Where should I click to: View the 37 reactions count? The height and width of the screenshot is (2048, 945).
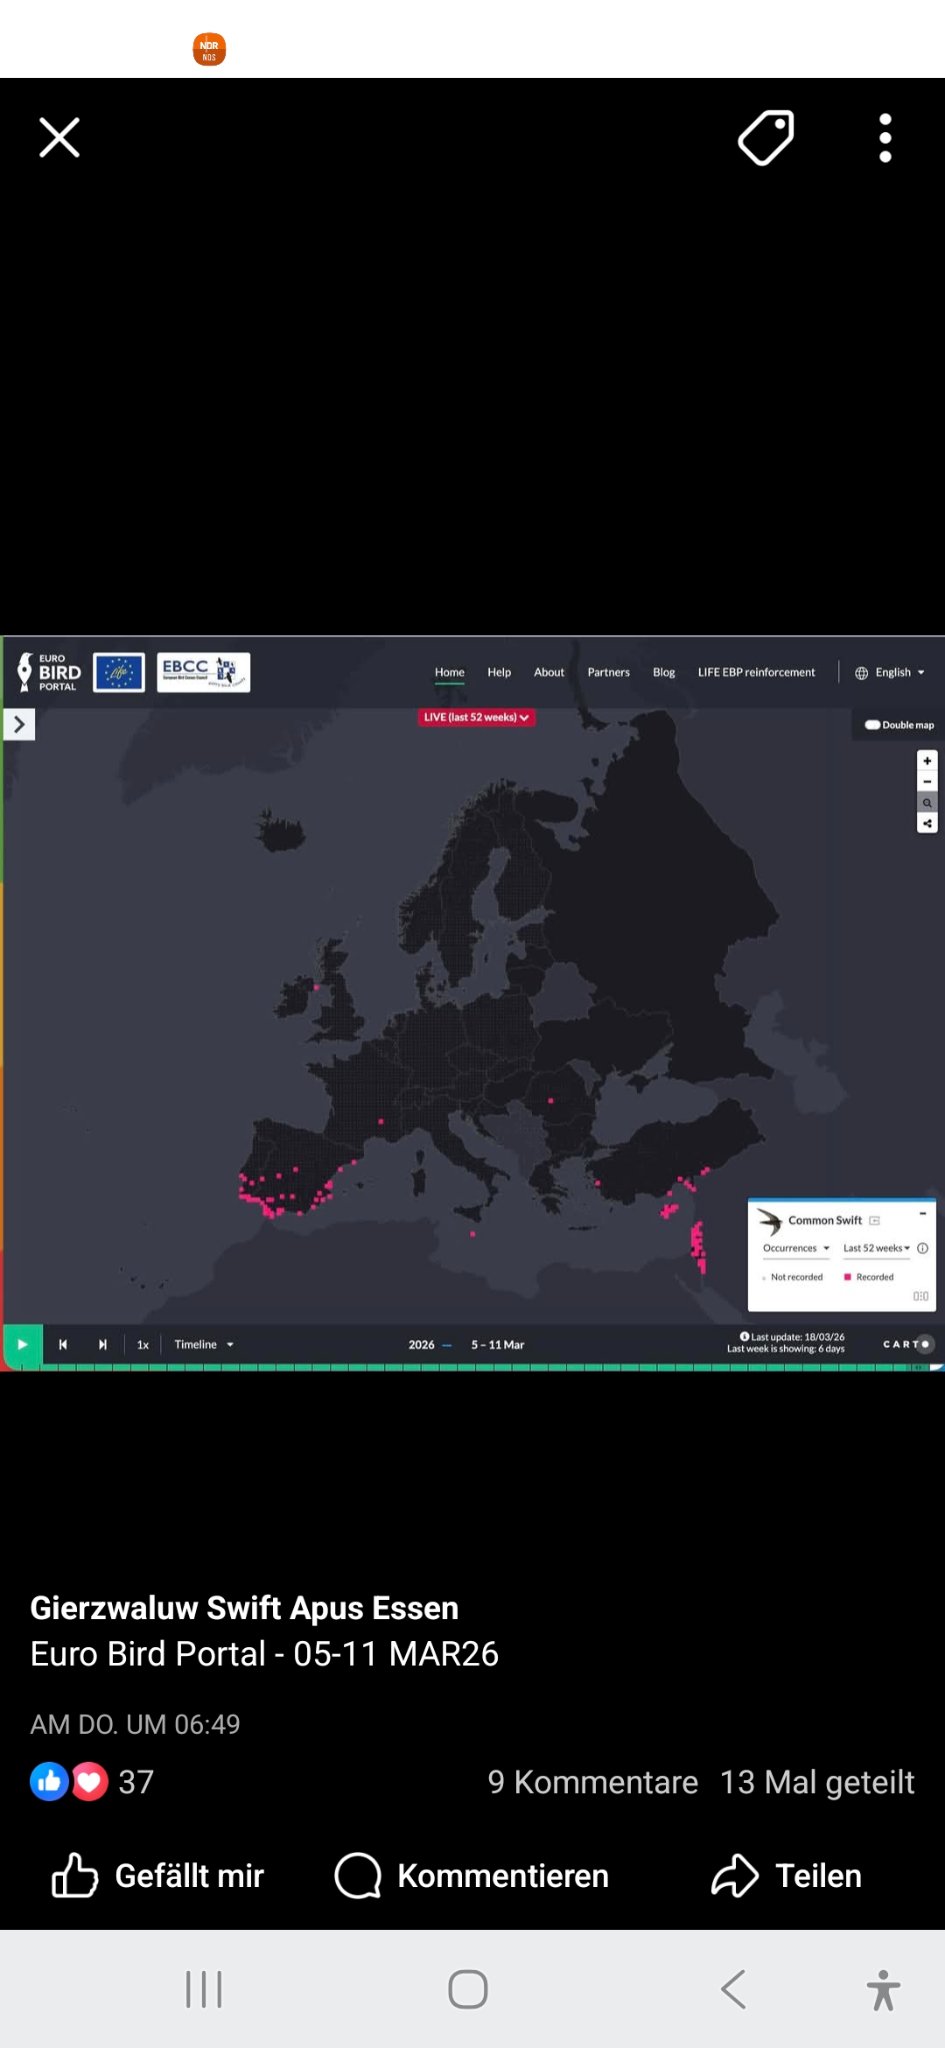pos(135,1782)
